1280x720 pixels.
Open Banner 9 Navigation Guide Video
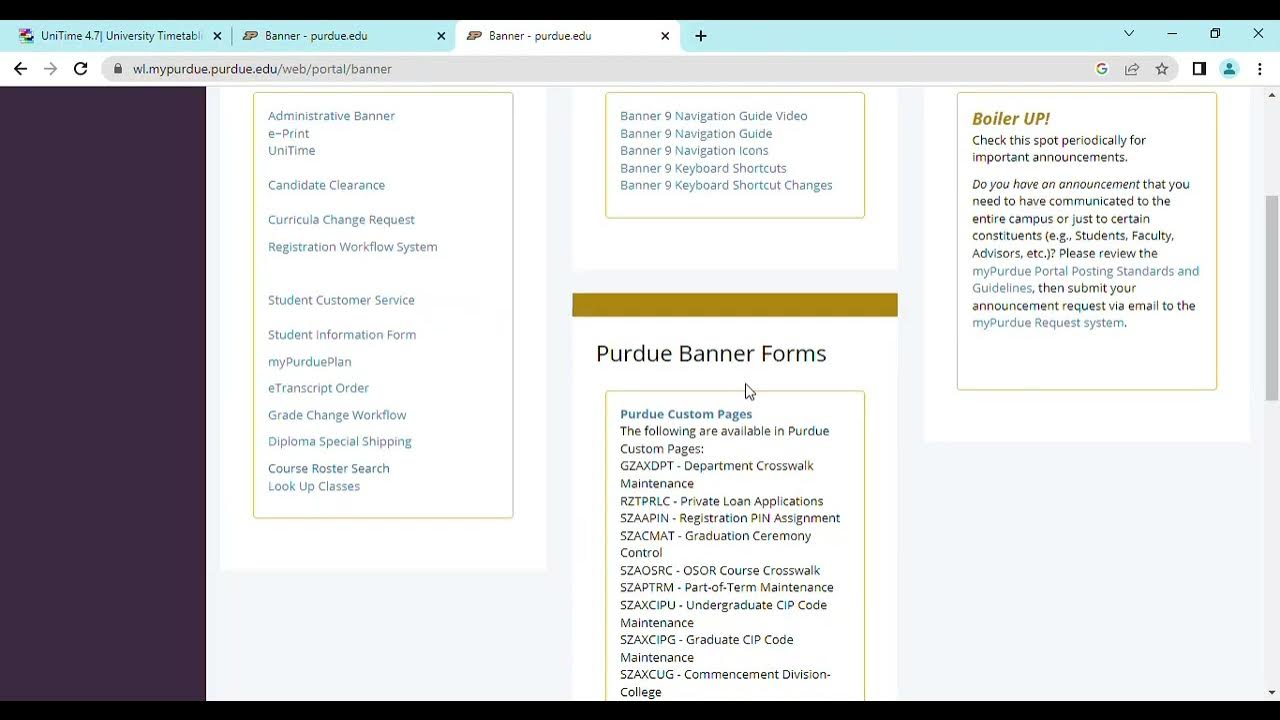[x=713, y=116]
